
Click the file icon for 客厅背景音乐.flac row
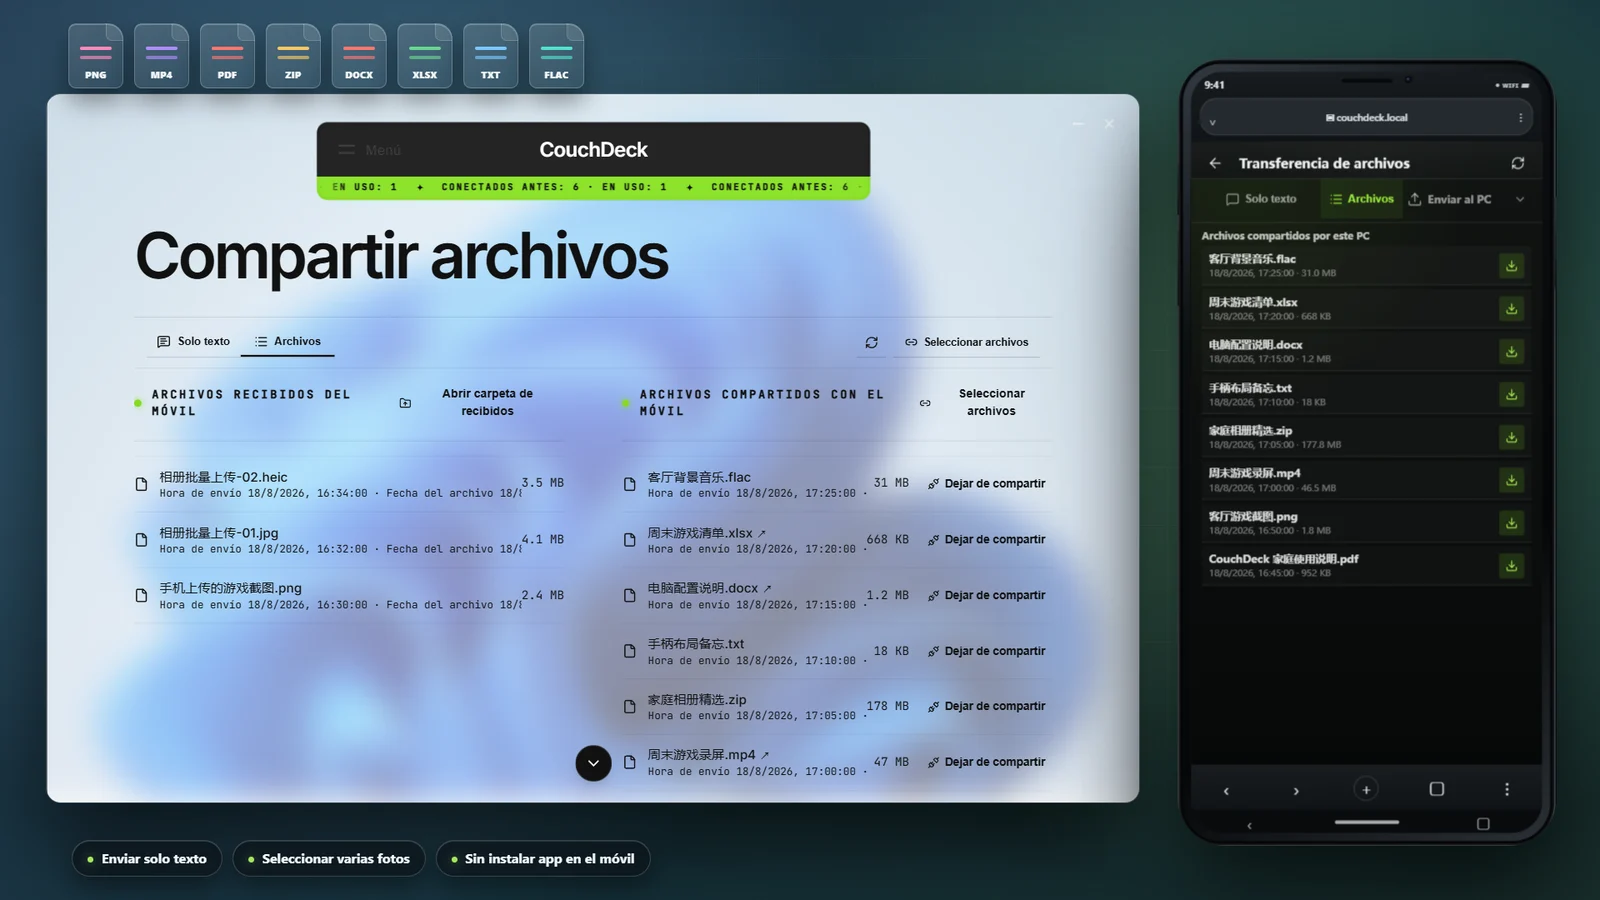pyautogui.click(x=630, y=484)
